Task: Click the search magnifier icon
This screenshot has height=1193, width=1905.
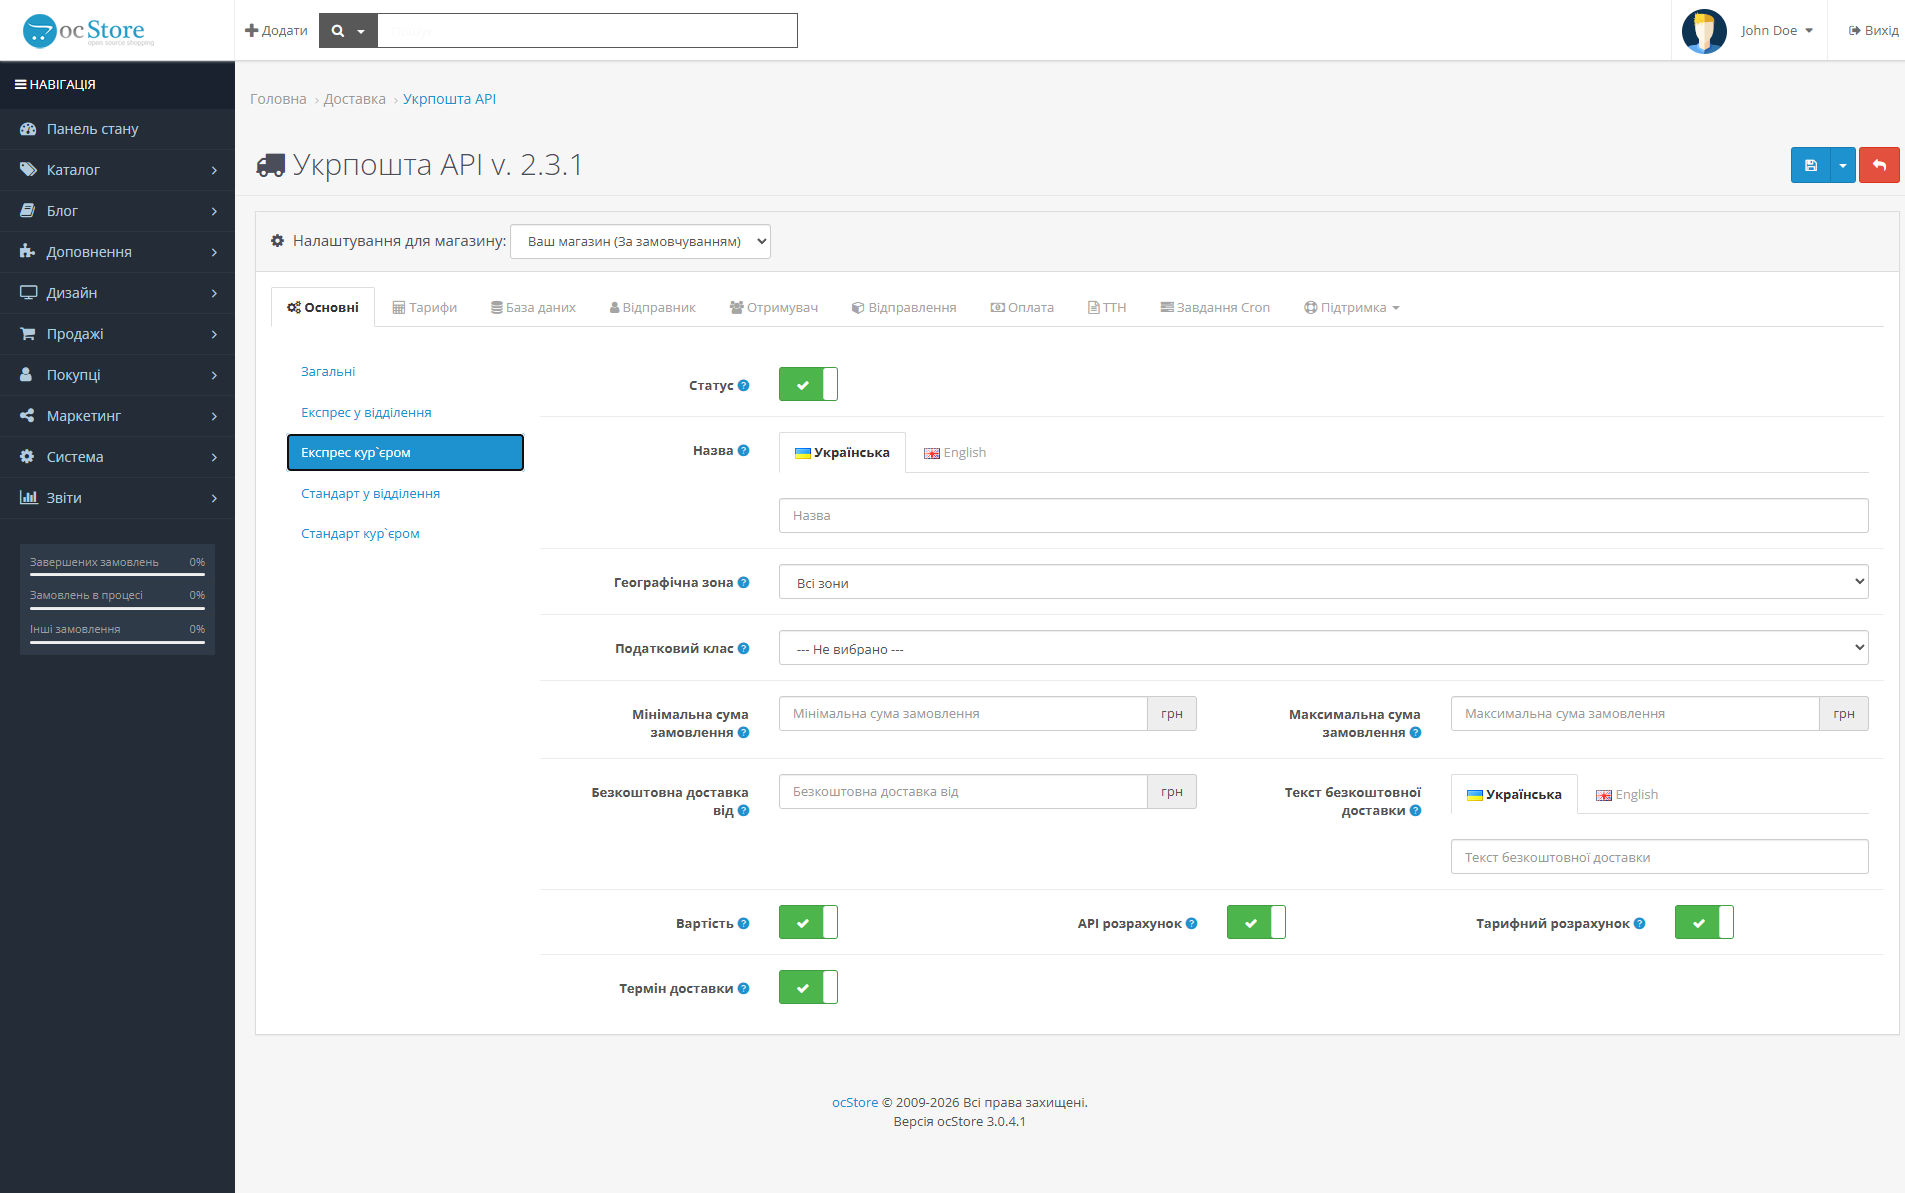Action: [338, 31]
